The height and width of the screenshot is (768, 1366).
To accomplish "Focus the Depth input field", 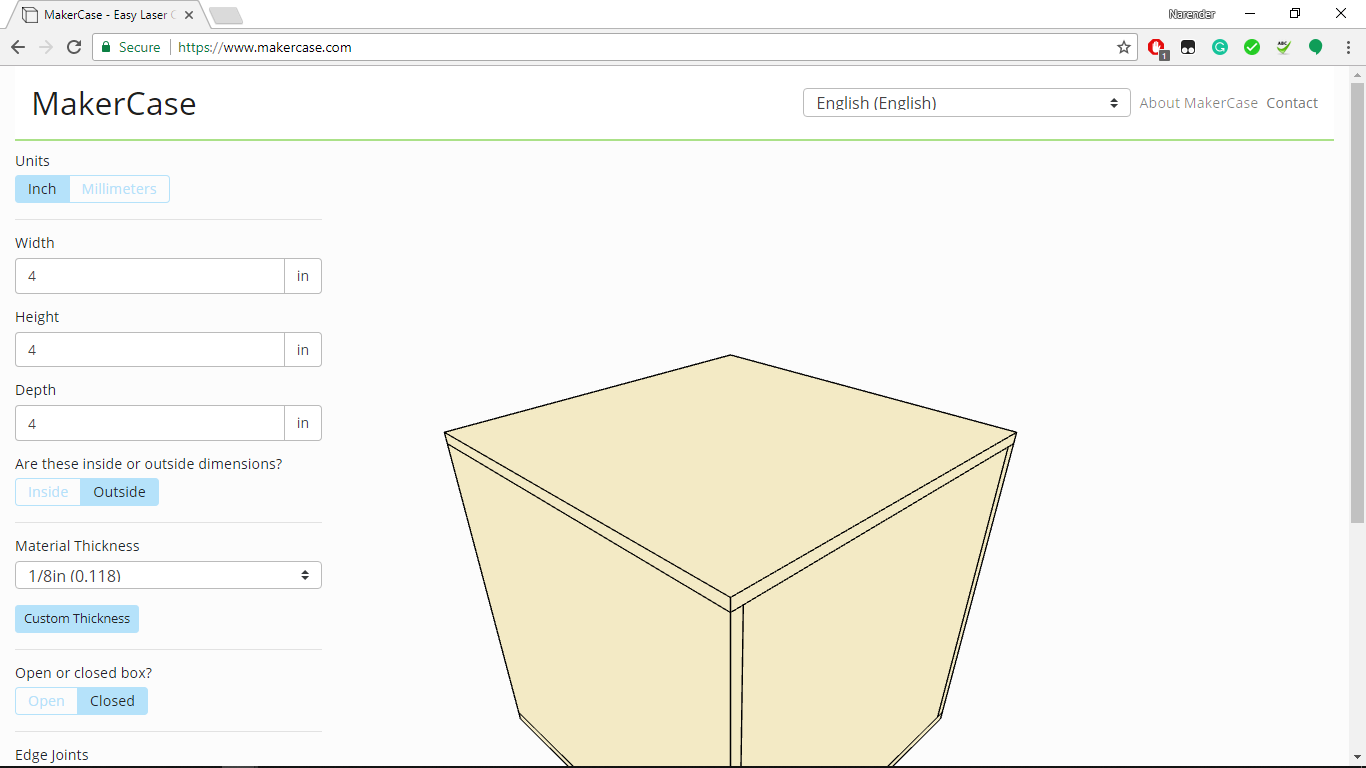I will click(x=150, y=423).
